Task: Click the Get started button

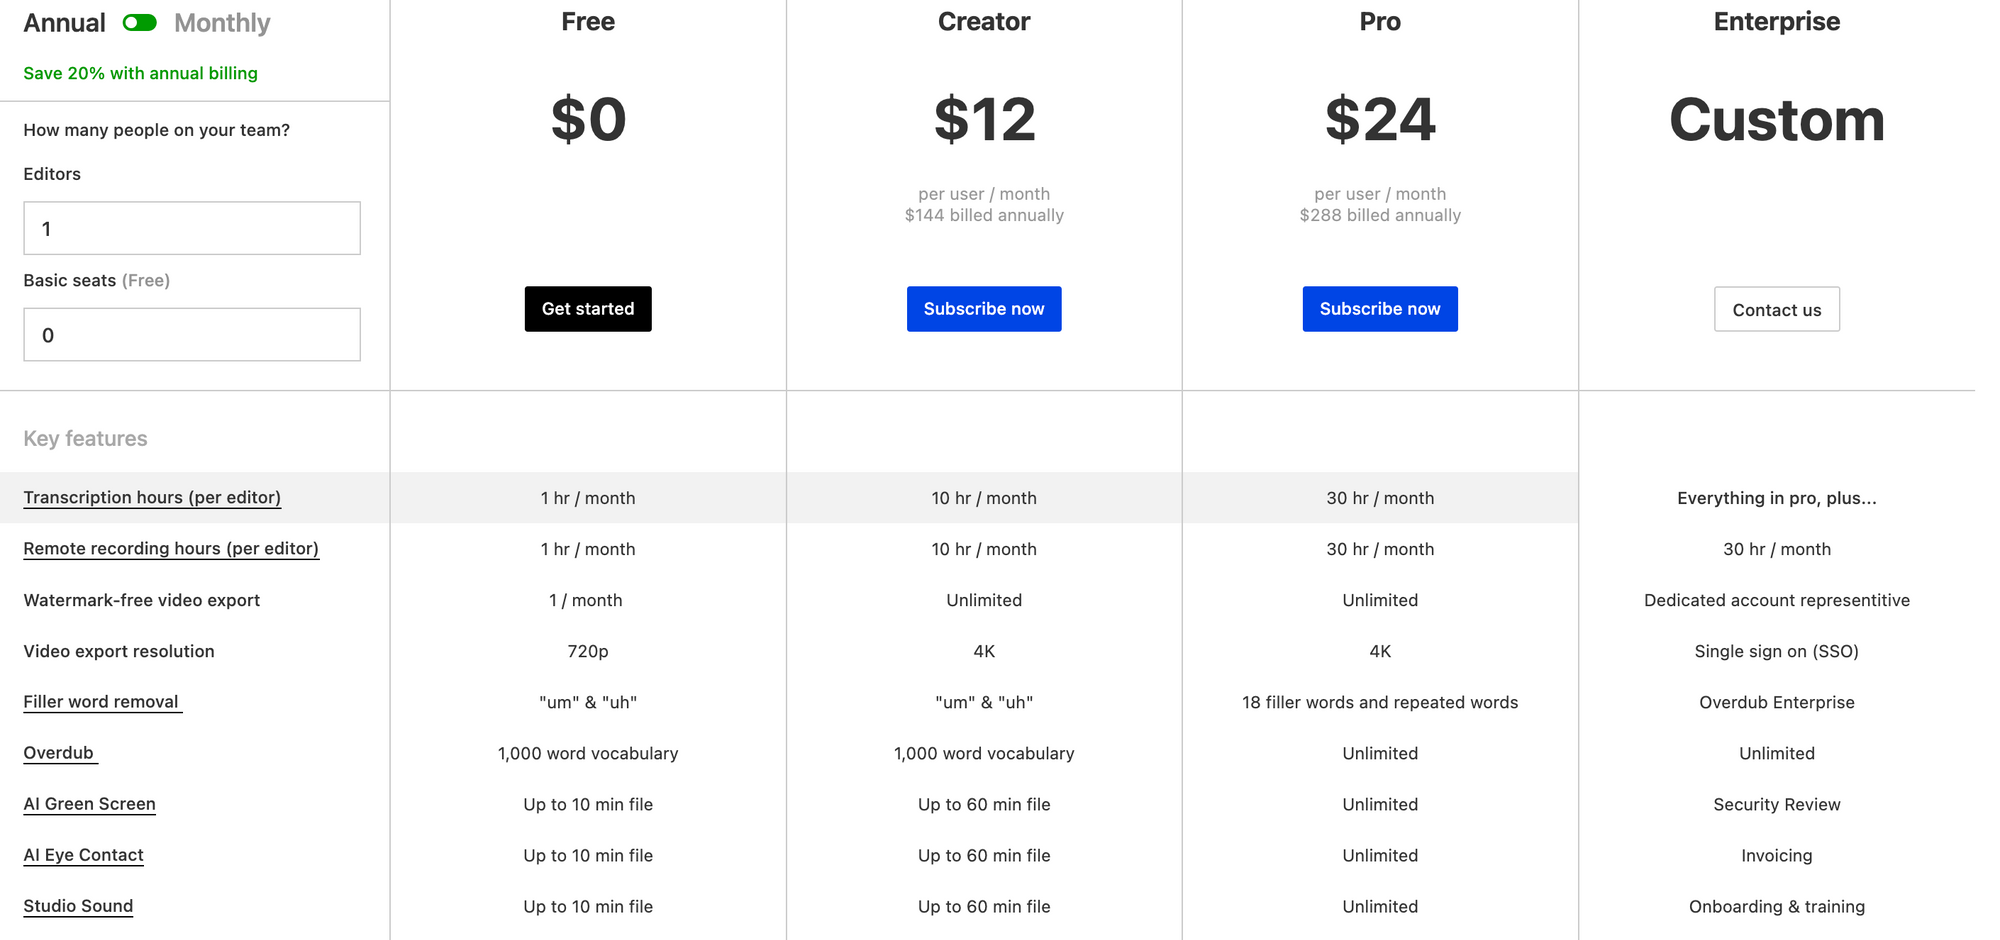Action: coord(588,309)
